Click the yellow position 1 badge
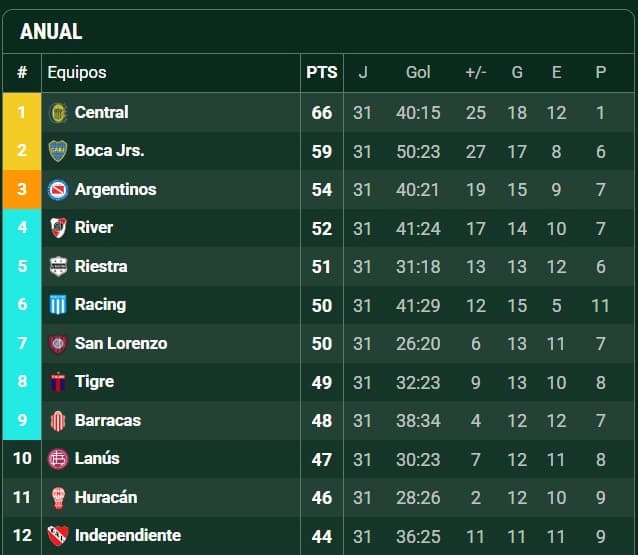The image size is (638, 555). tap(21, 113)
